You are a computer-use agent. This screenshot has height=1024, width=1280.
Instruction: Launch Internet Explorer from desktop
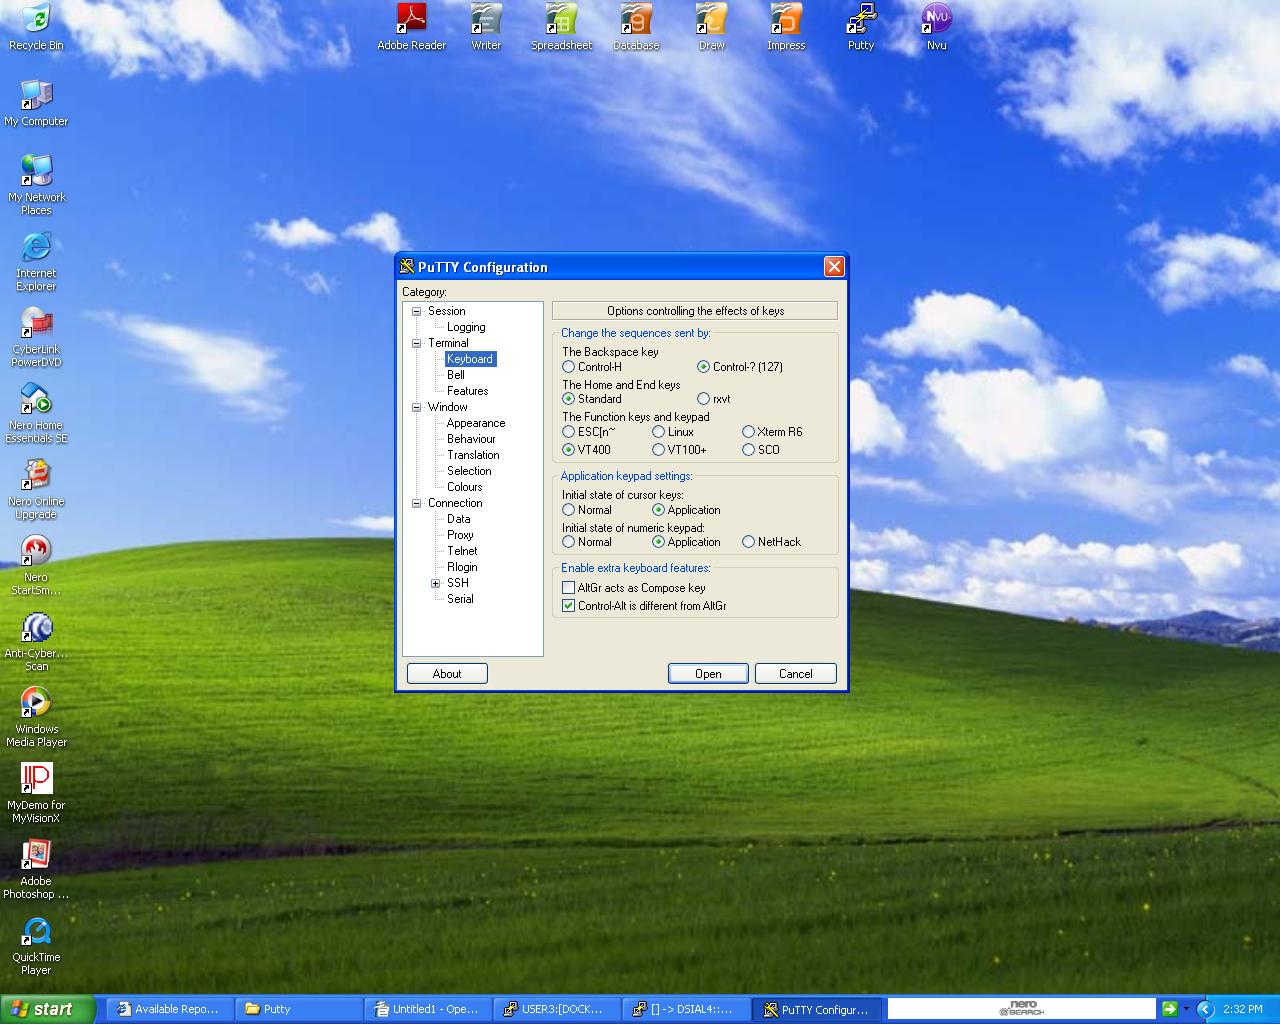coord(36,262)
